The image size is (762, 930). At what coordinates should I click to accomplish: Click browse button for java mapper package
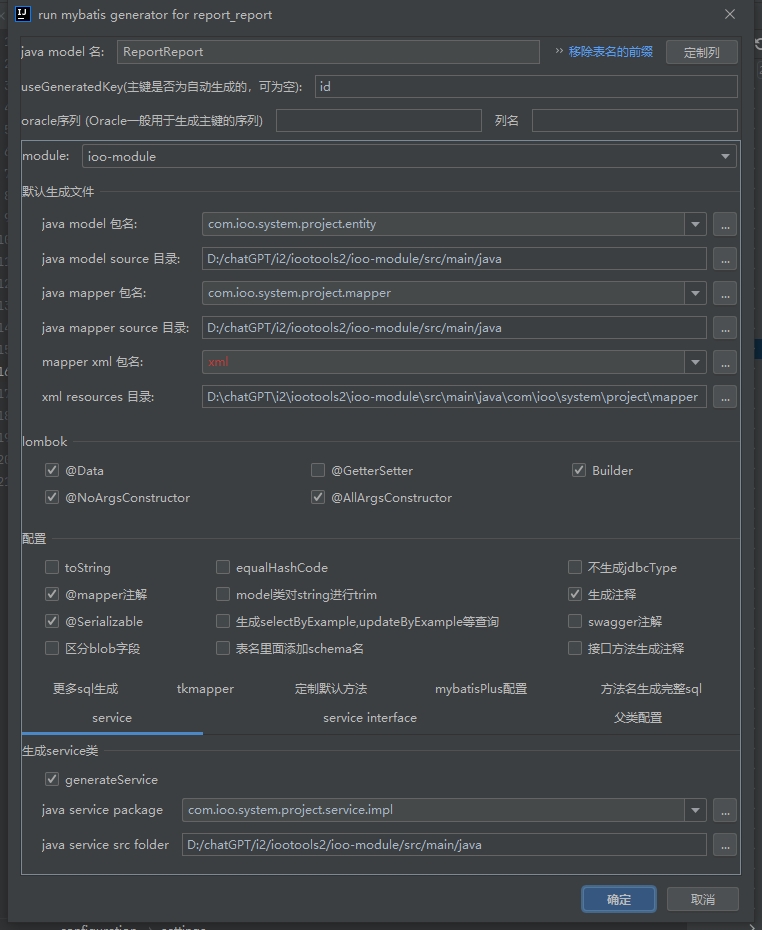click(725, 294)
